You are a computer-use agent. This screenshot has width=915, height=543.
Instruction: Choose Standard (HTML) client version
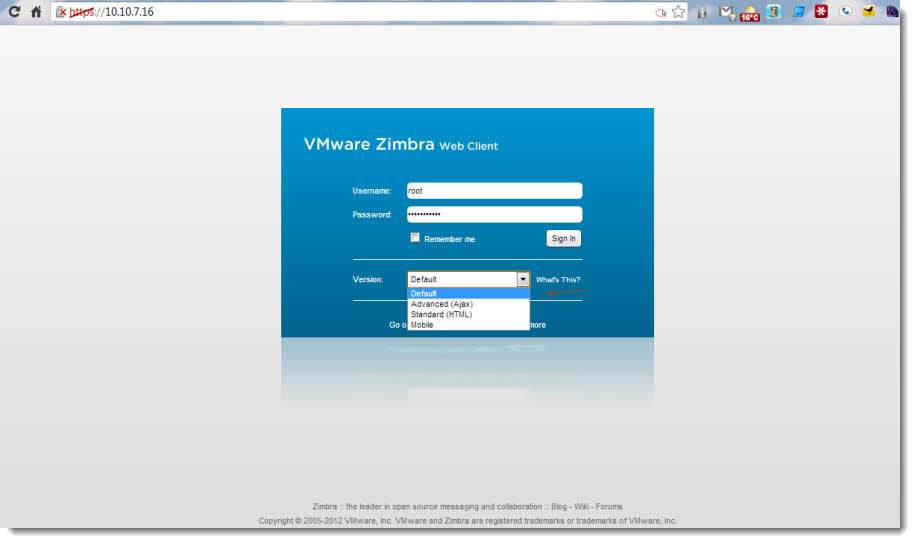point(468,314)
